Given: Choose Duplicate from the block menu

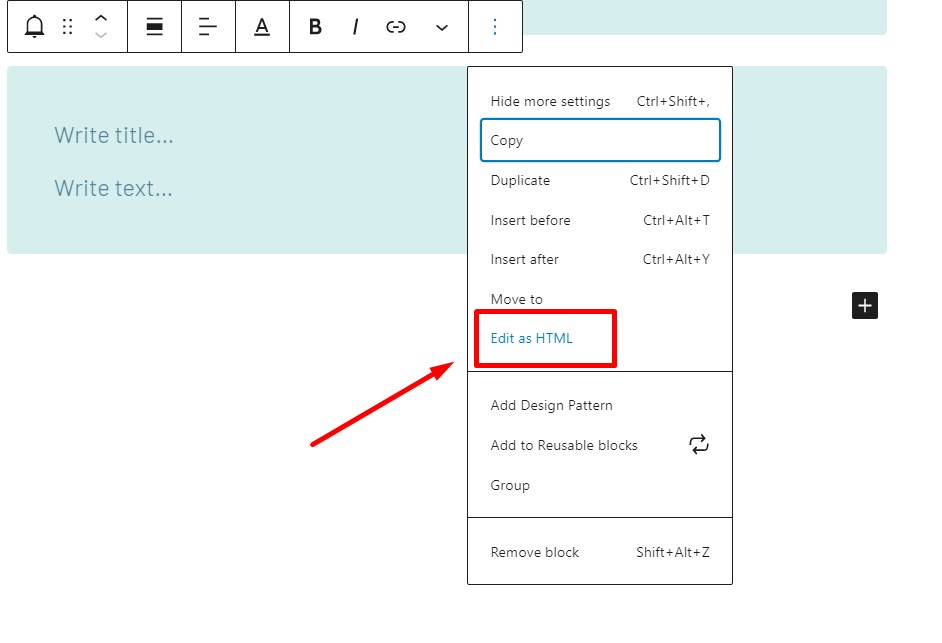Looking at the screenshot, I should [x=600, y=180].
